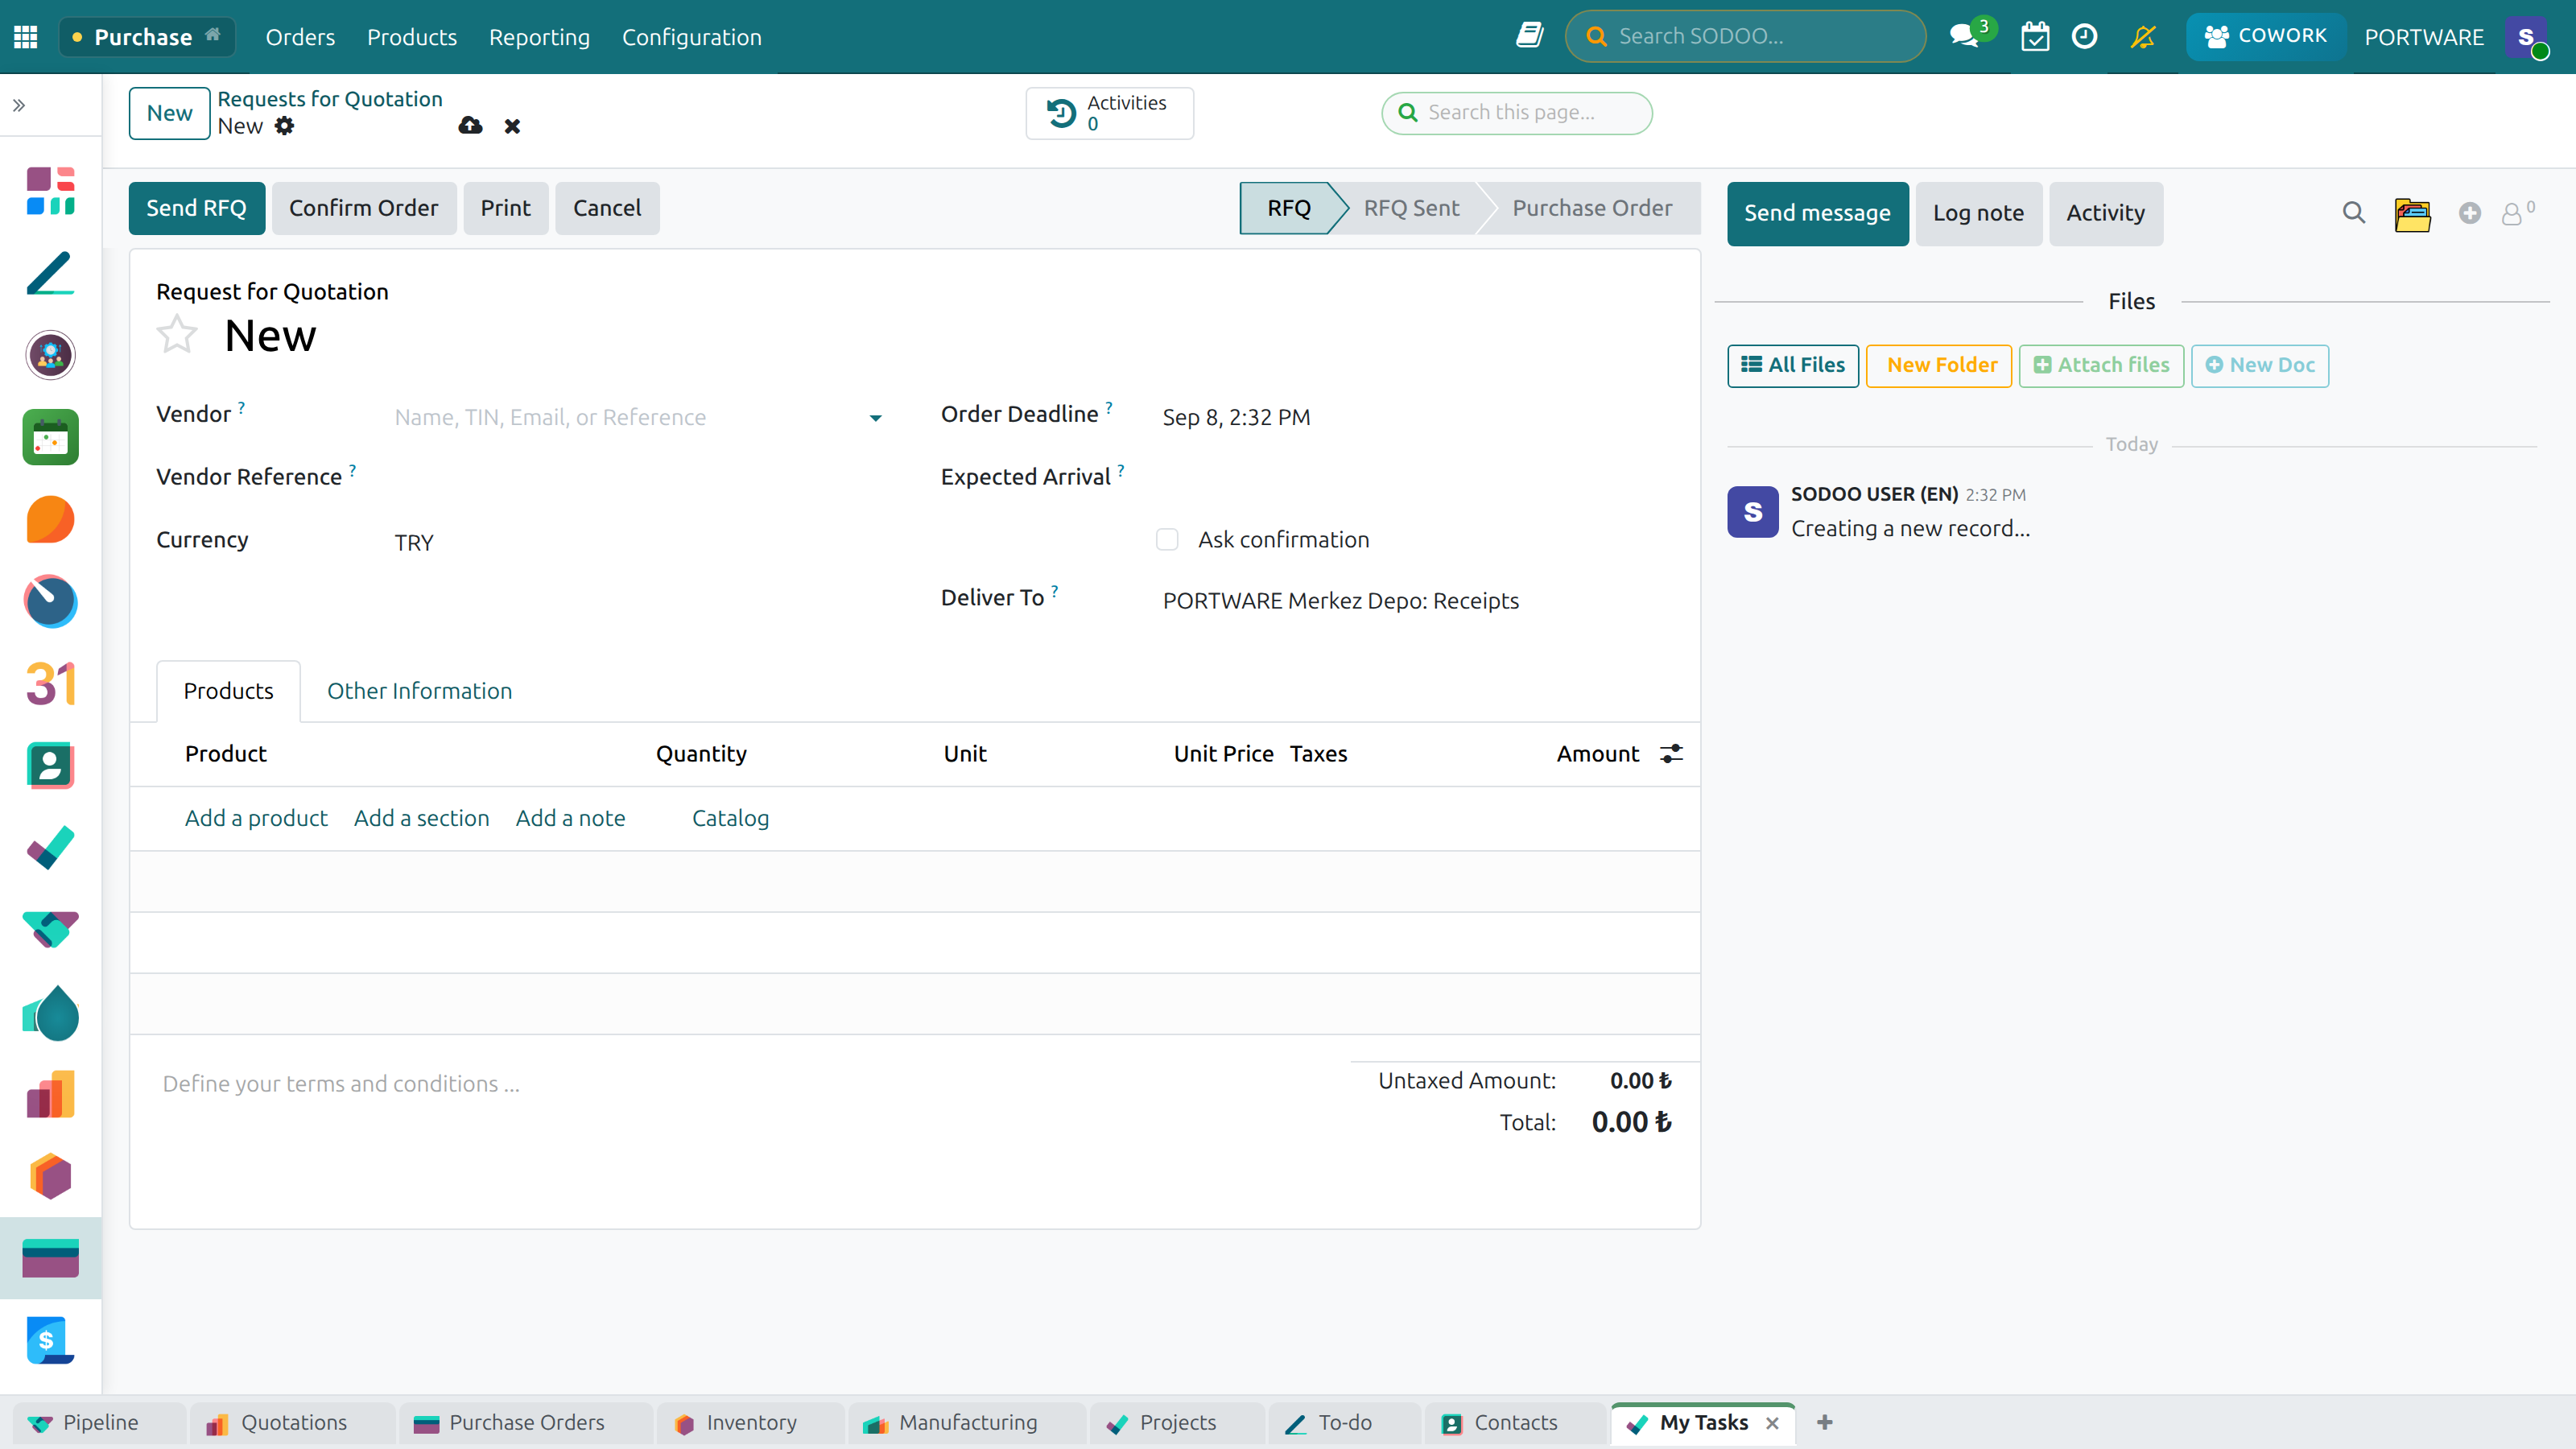Click the Print button
The image size is (2576, 1449).
pos(505,208)
